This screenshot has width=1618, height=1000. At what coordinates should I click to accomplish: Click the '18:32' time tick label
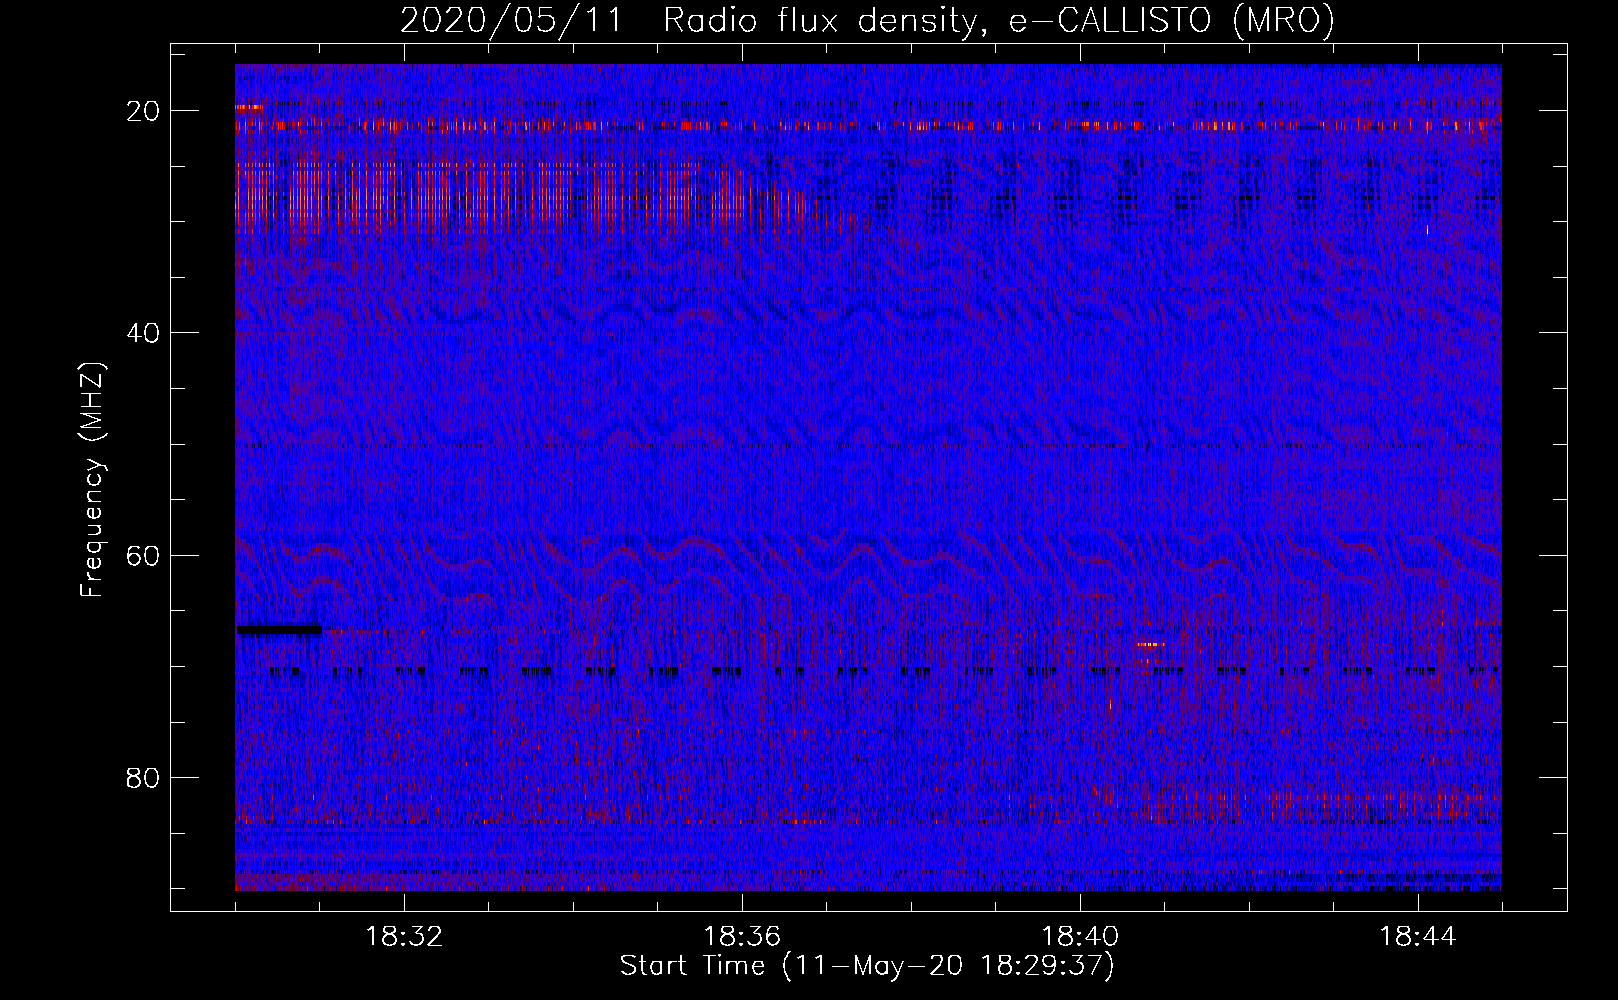tap(404, 937)
